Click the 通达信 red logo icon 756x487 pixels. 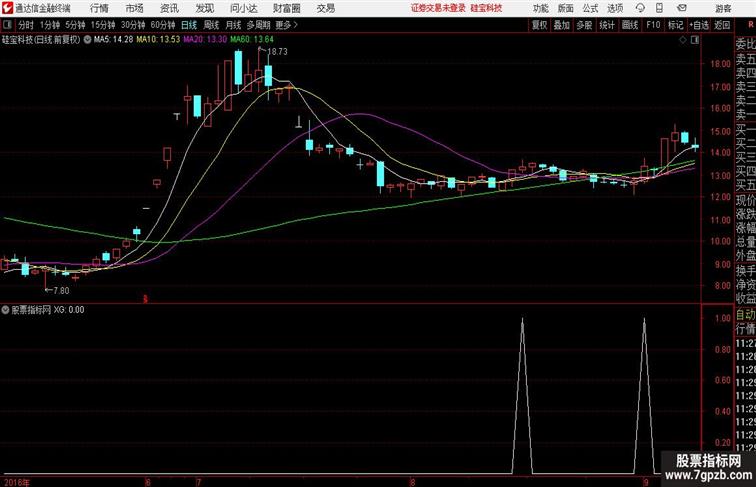pyautogui.click(x=7, y=8)
